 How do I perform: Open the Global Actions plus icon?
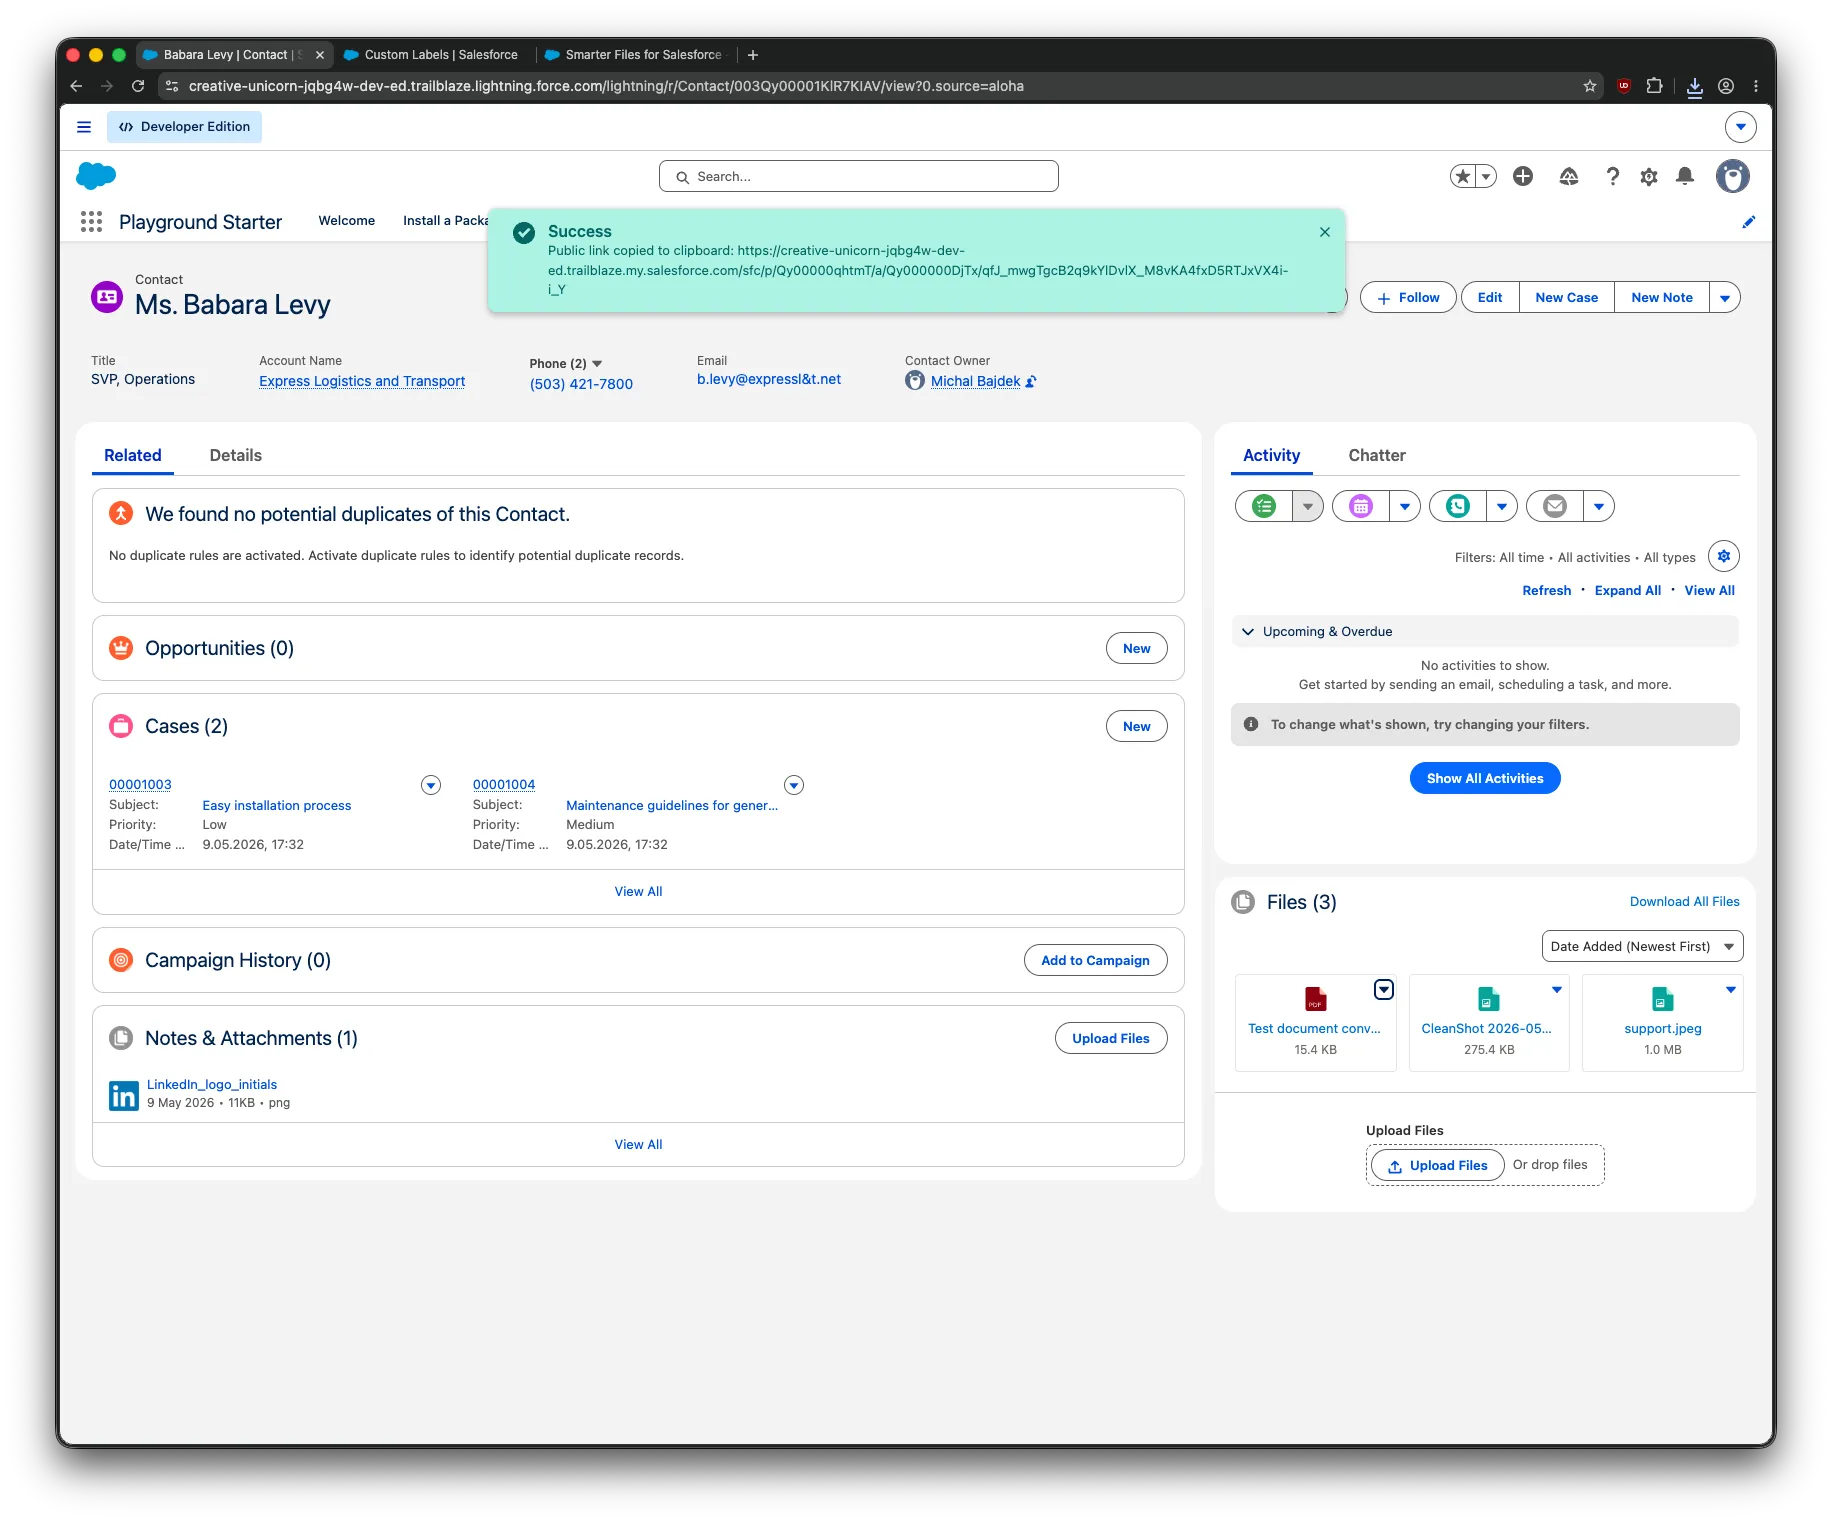coord(1523,176)
